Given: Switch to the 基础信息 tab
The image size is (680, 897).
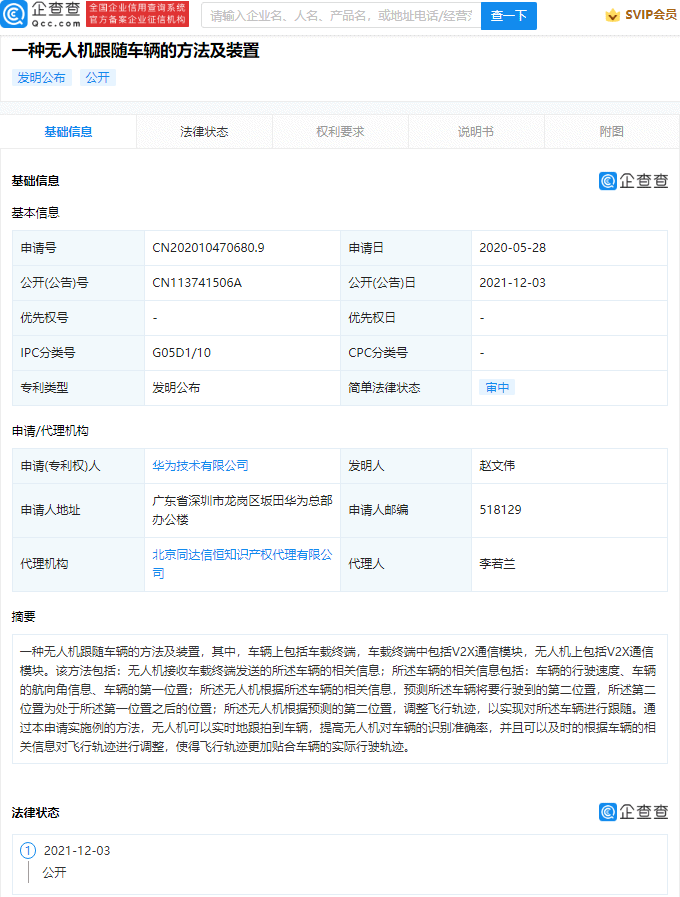Looking at the screenshot, I should pos(68,132).
